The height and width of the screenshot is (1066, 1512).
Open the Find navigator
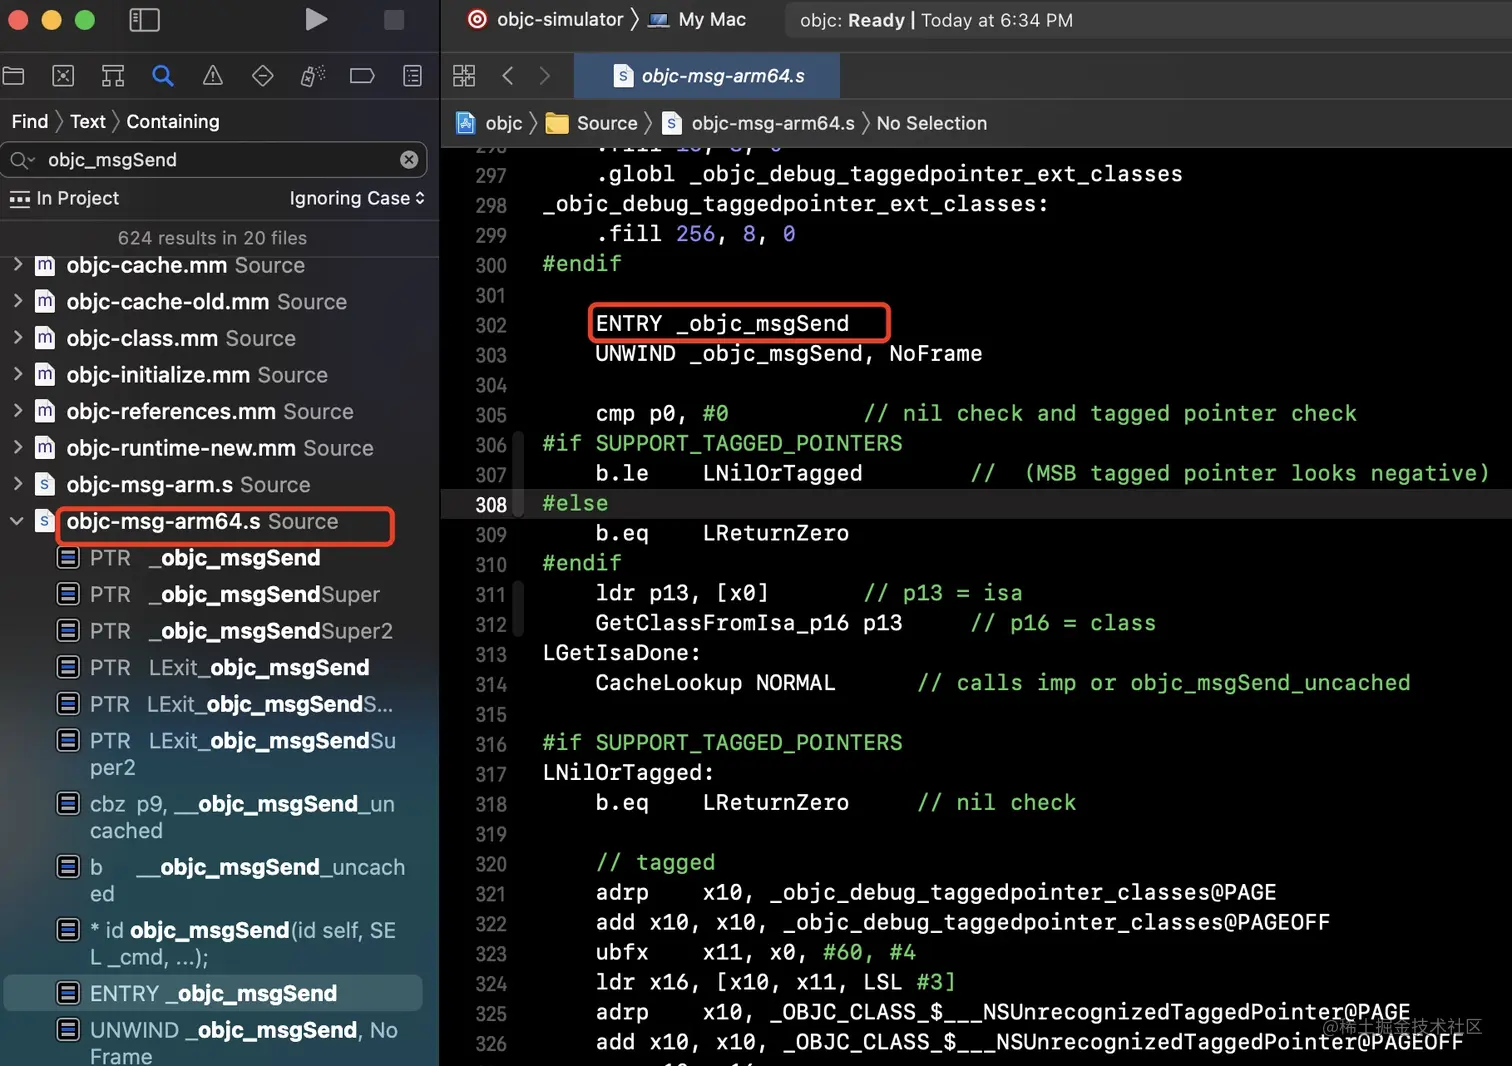[163, 76]
